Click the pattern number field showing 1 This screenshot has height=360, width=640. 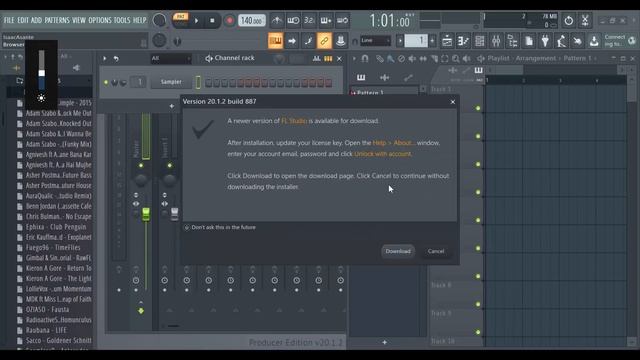[416, 40]
